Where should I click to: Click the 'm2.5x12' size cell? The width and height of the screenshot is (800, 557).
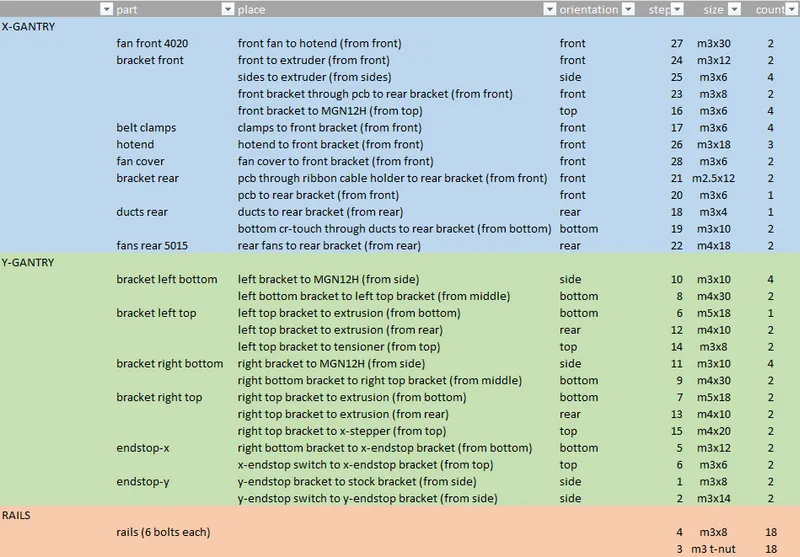point(713,178)
